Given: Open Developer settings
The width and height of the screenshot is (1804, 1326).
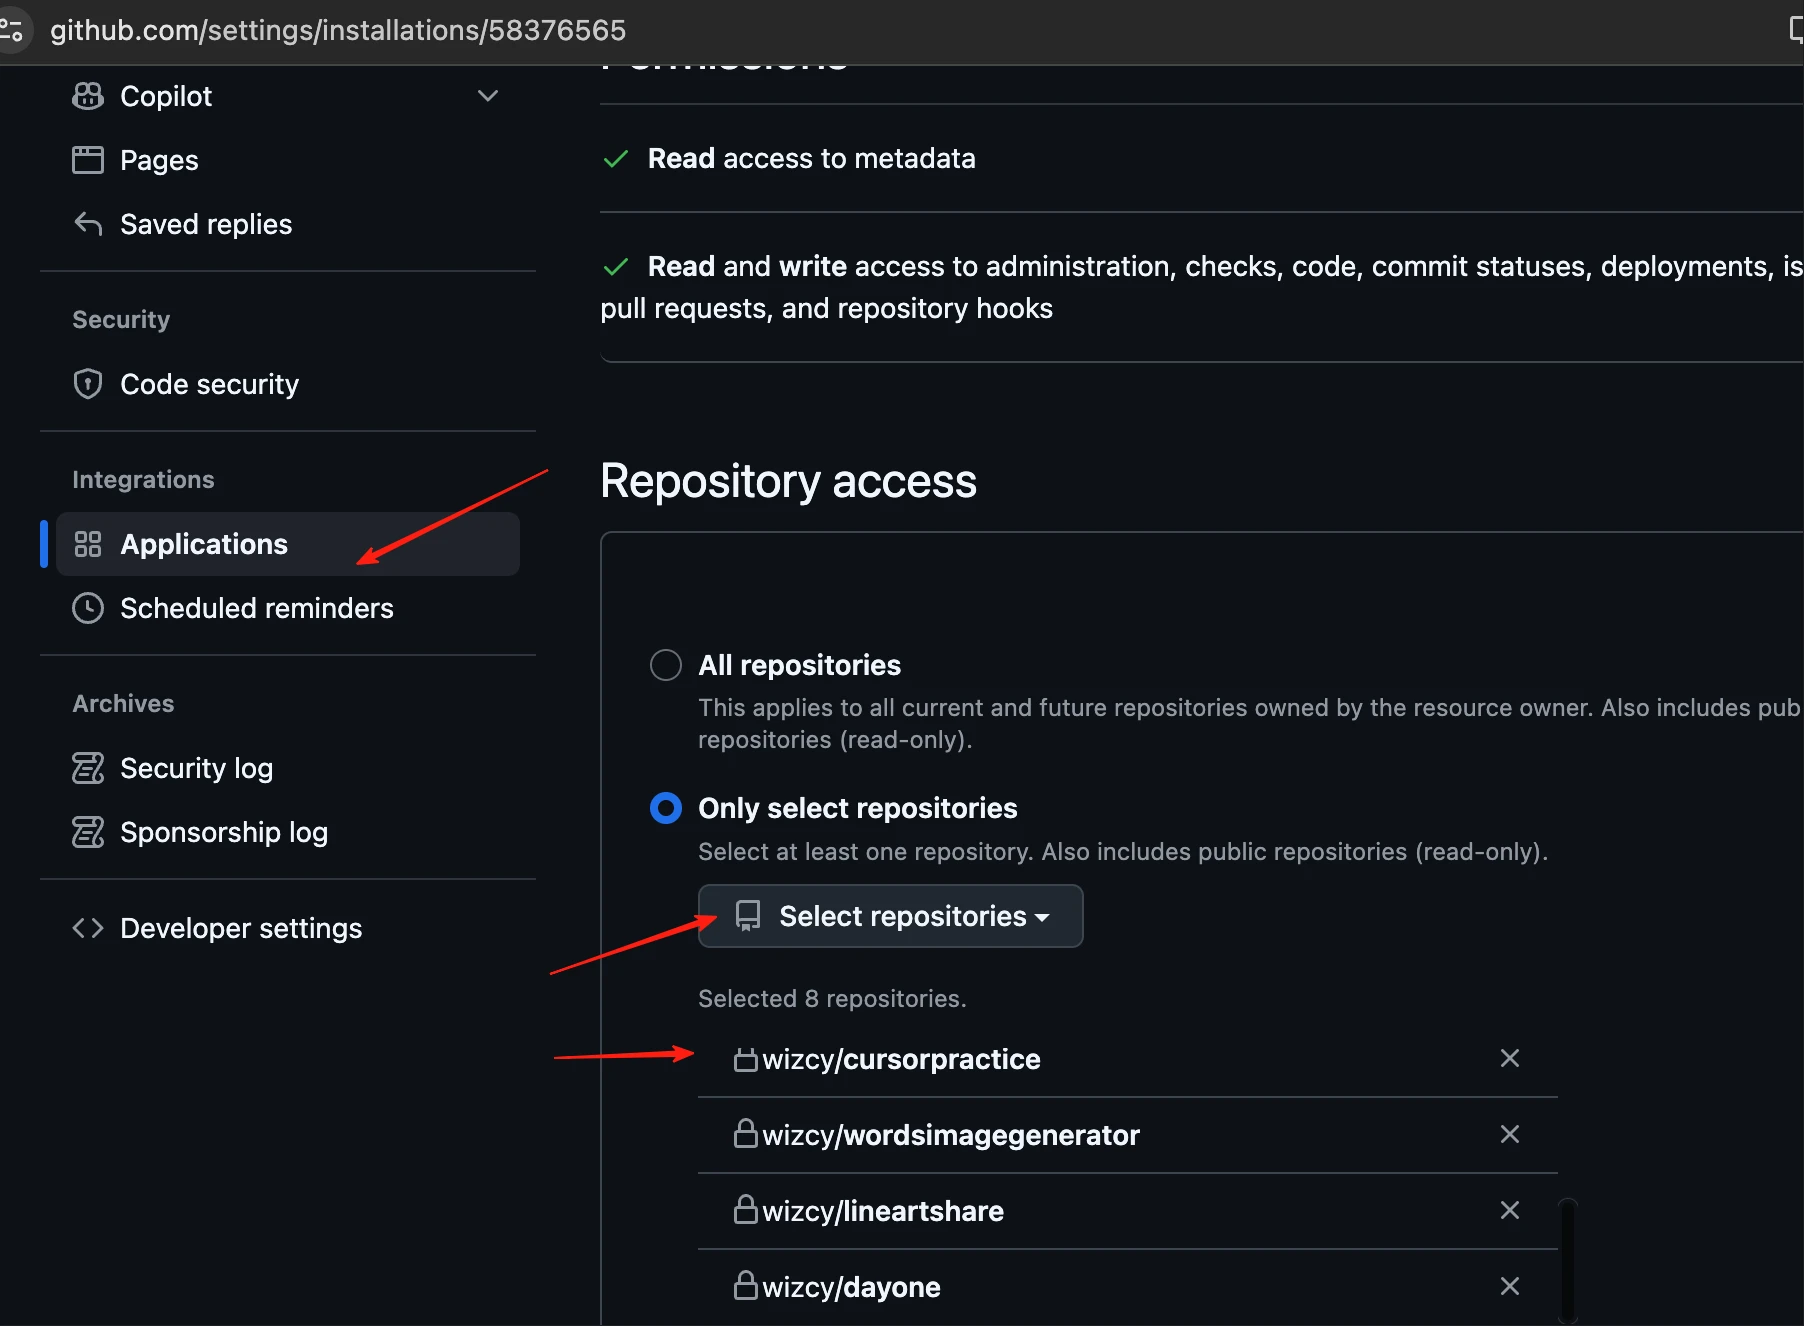Looking at the screenshot, I should tap(241, 928).
